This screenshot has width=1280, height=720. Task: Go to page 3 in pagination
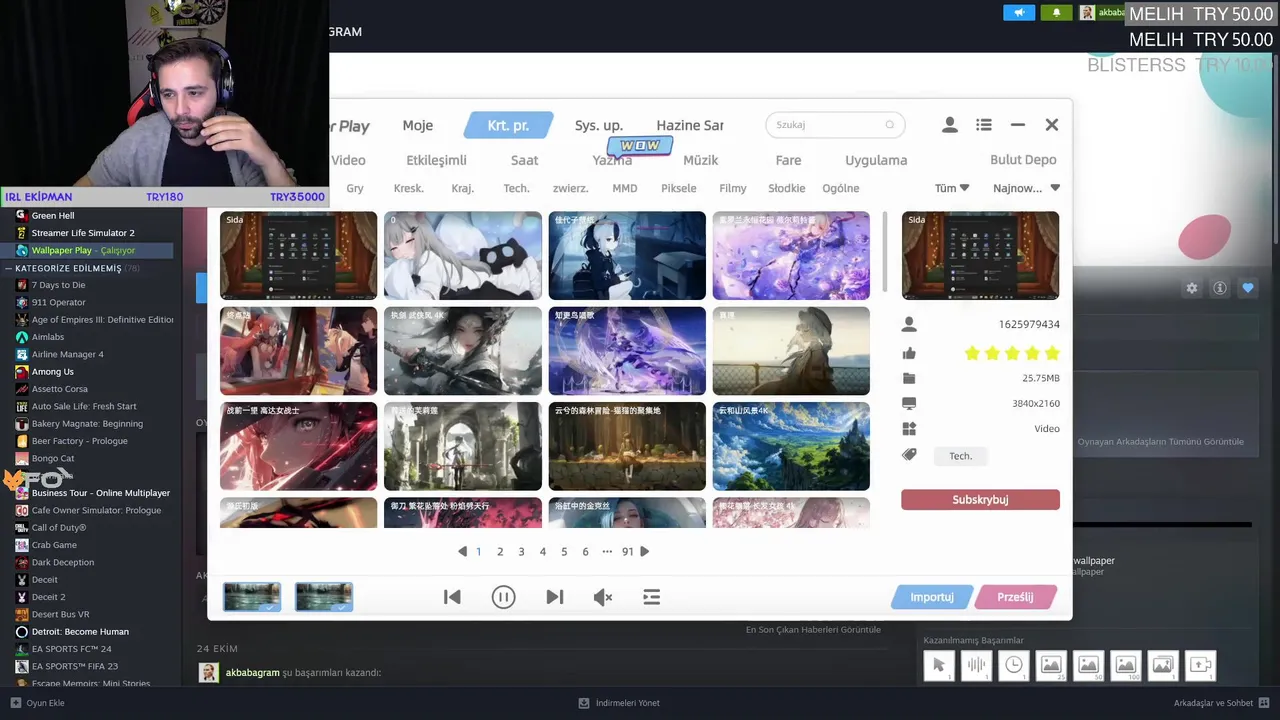click(521, 551)
